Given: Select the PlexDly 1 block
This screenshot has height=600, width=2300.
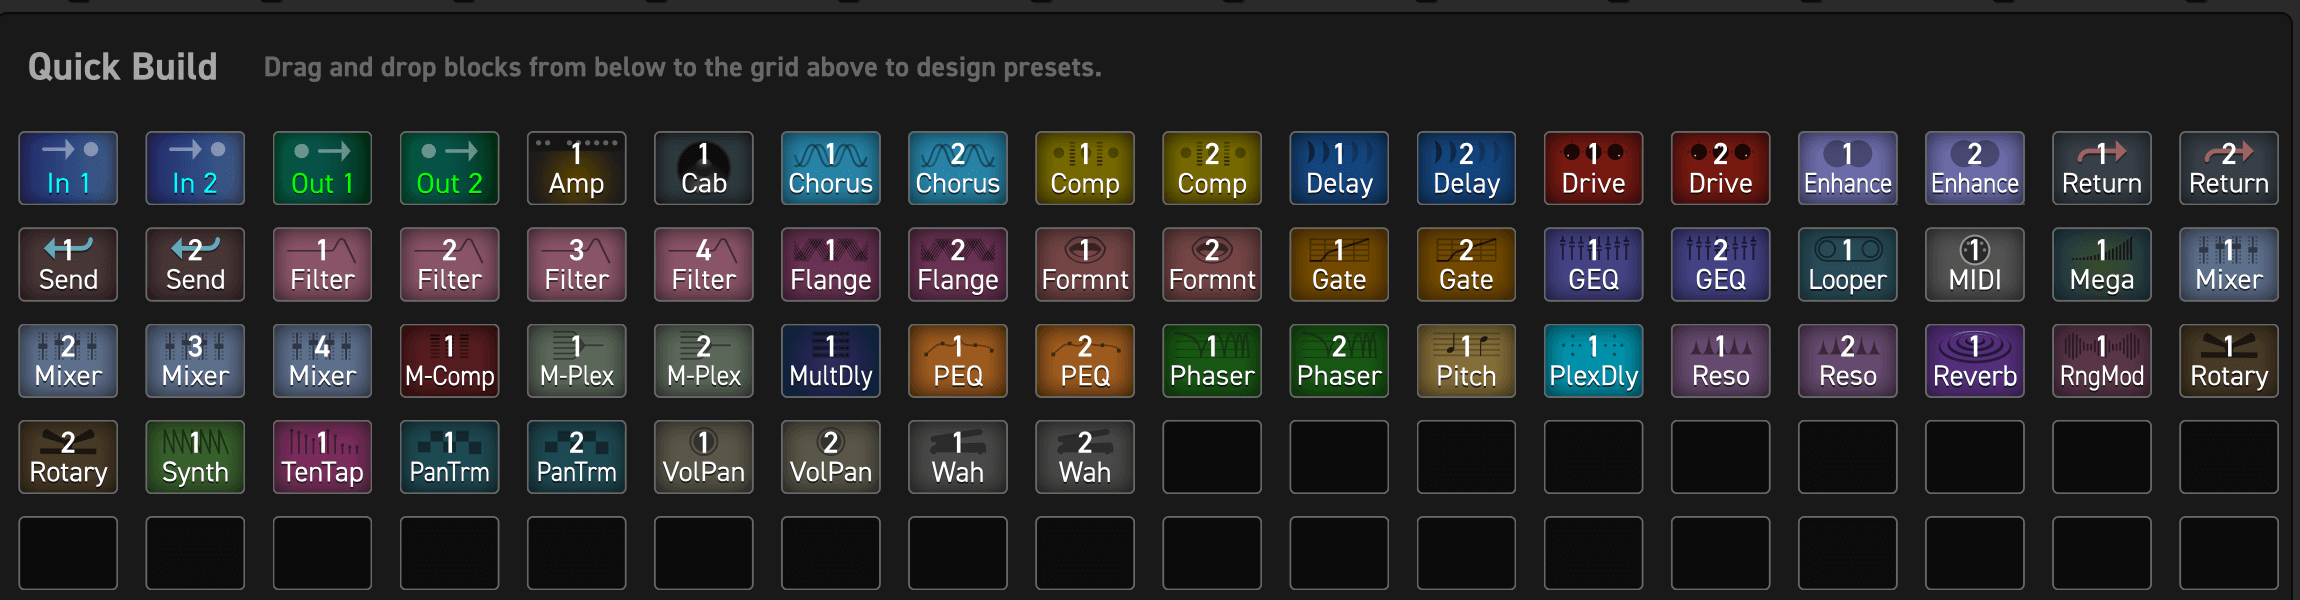Looking at the screenshot, I should point(1593,360).
